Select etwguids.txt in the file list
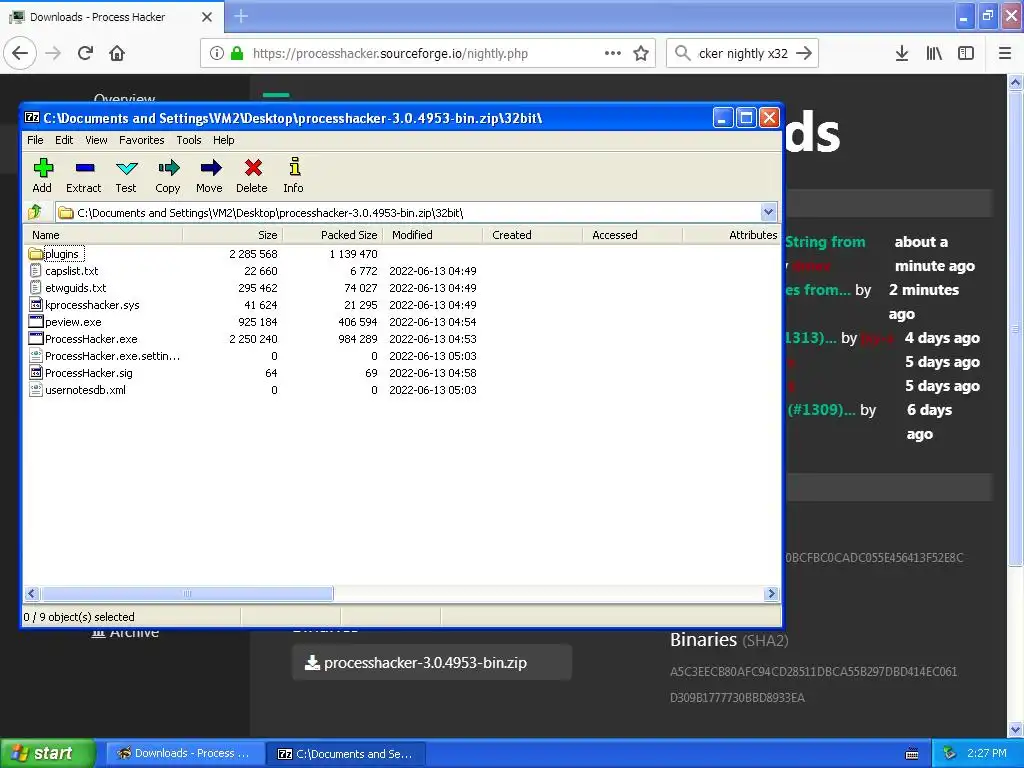This screenshot has width=1024, height=768. 75,288
